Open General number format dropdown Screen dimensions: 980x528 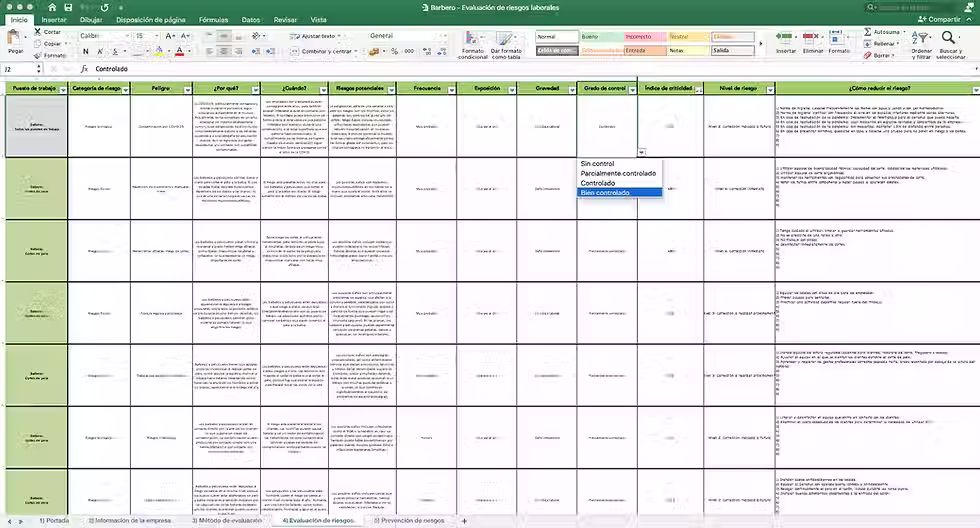tap(444, 36)
